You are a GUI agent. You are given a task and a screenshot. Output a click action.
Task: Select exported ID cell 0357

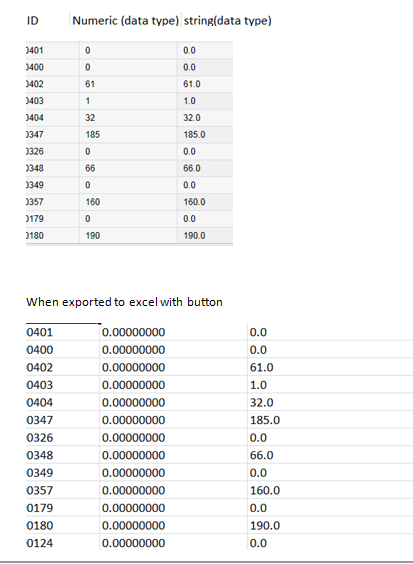click(x=40, y=490)
